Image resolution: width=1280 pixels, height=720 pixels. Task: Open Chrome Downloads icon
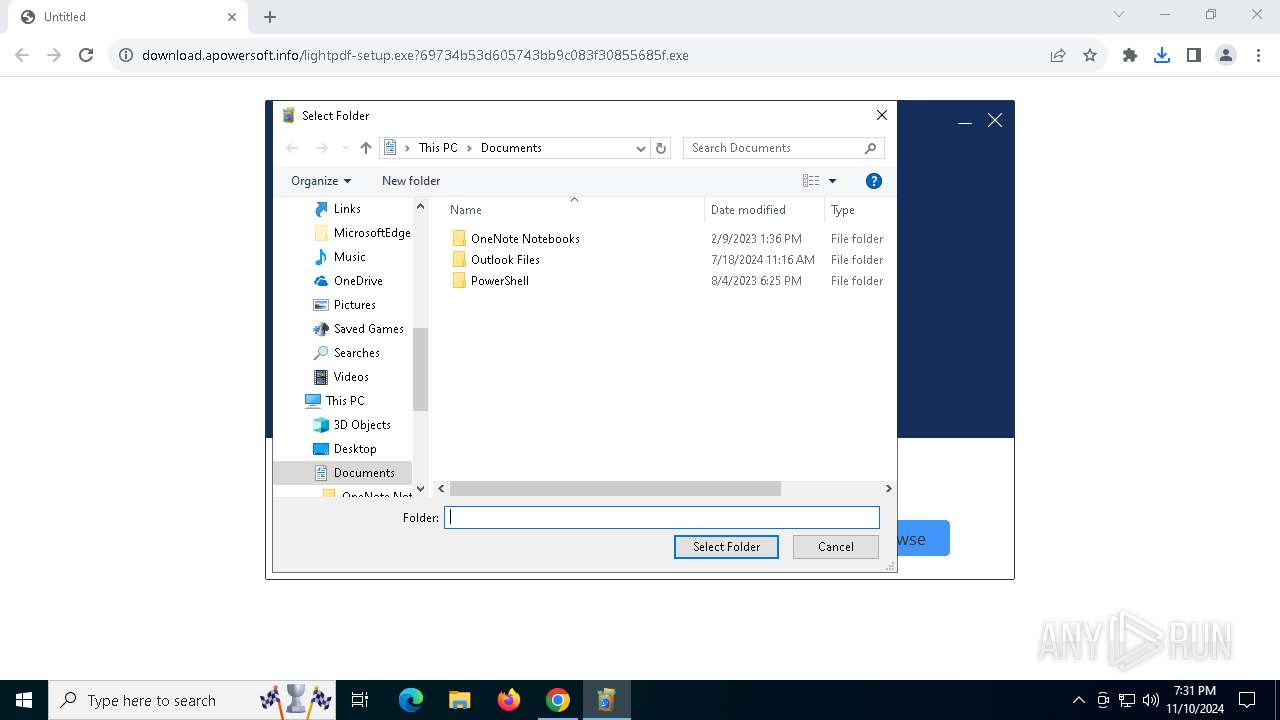click(1162, 56)
